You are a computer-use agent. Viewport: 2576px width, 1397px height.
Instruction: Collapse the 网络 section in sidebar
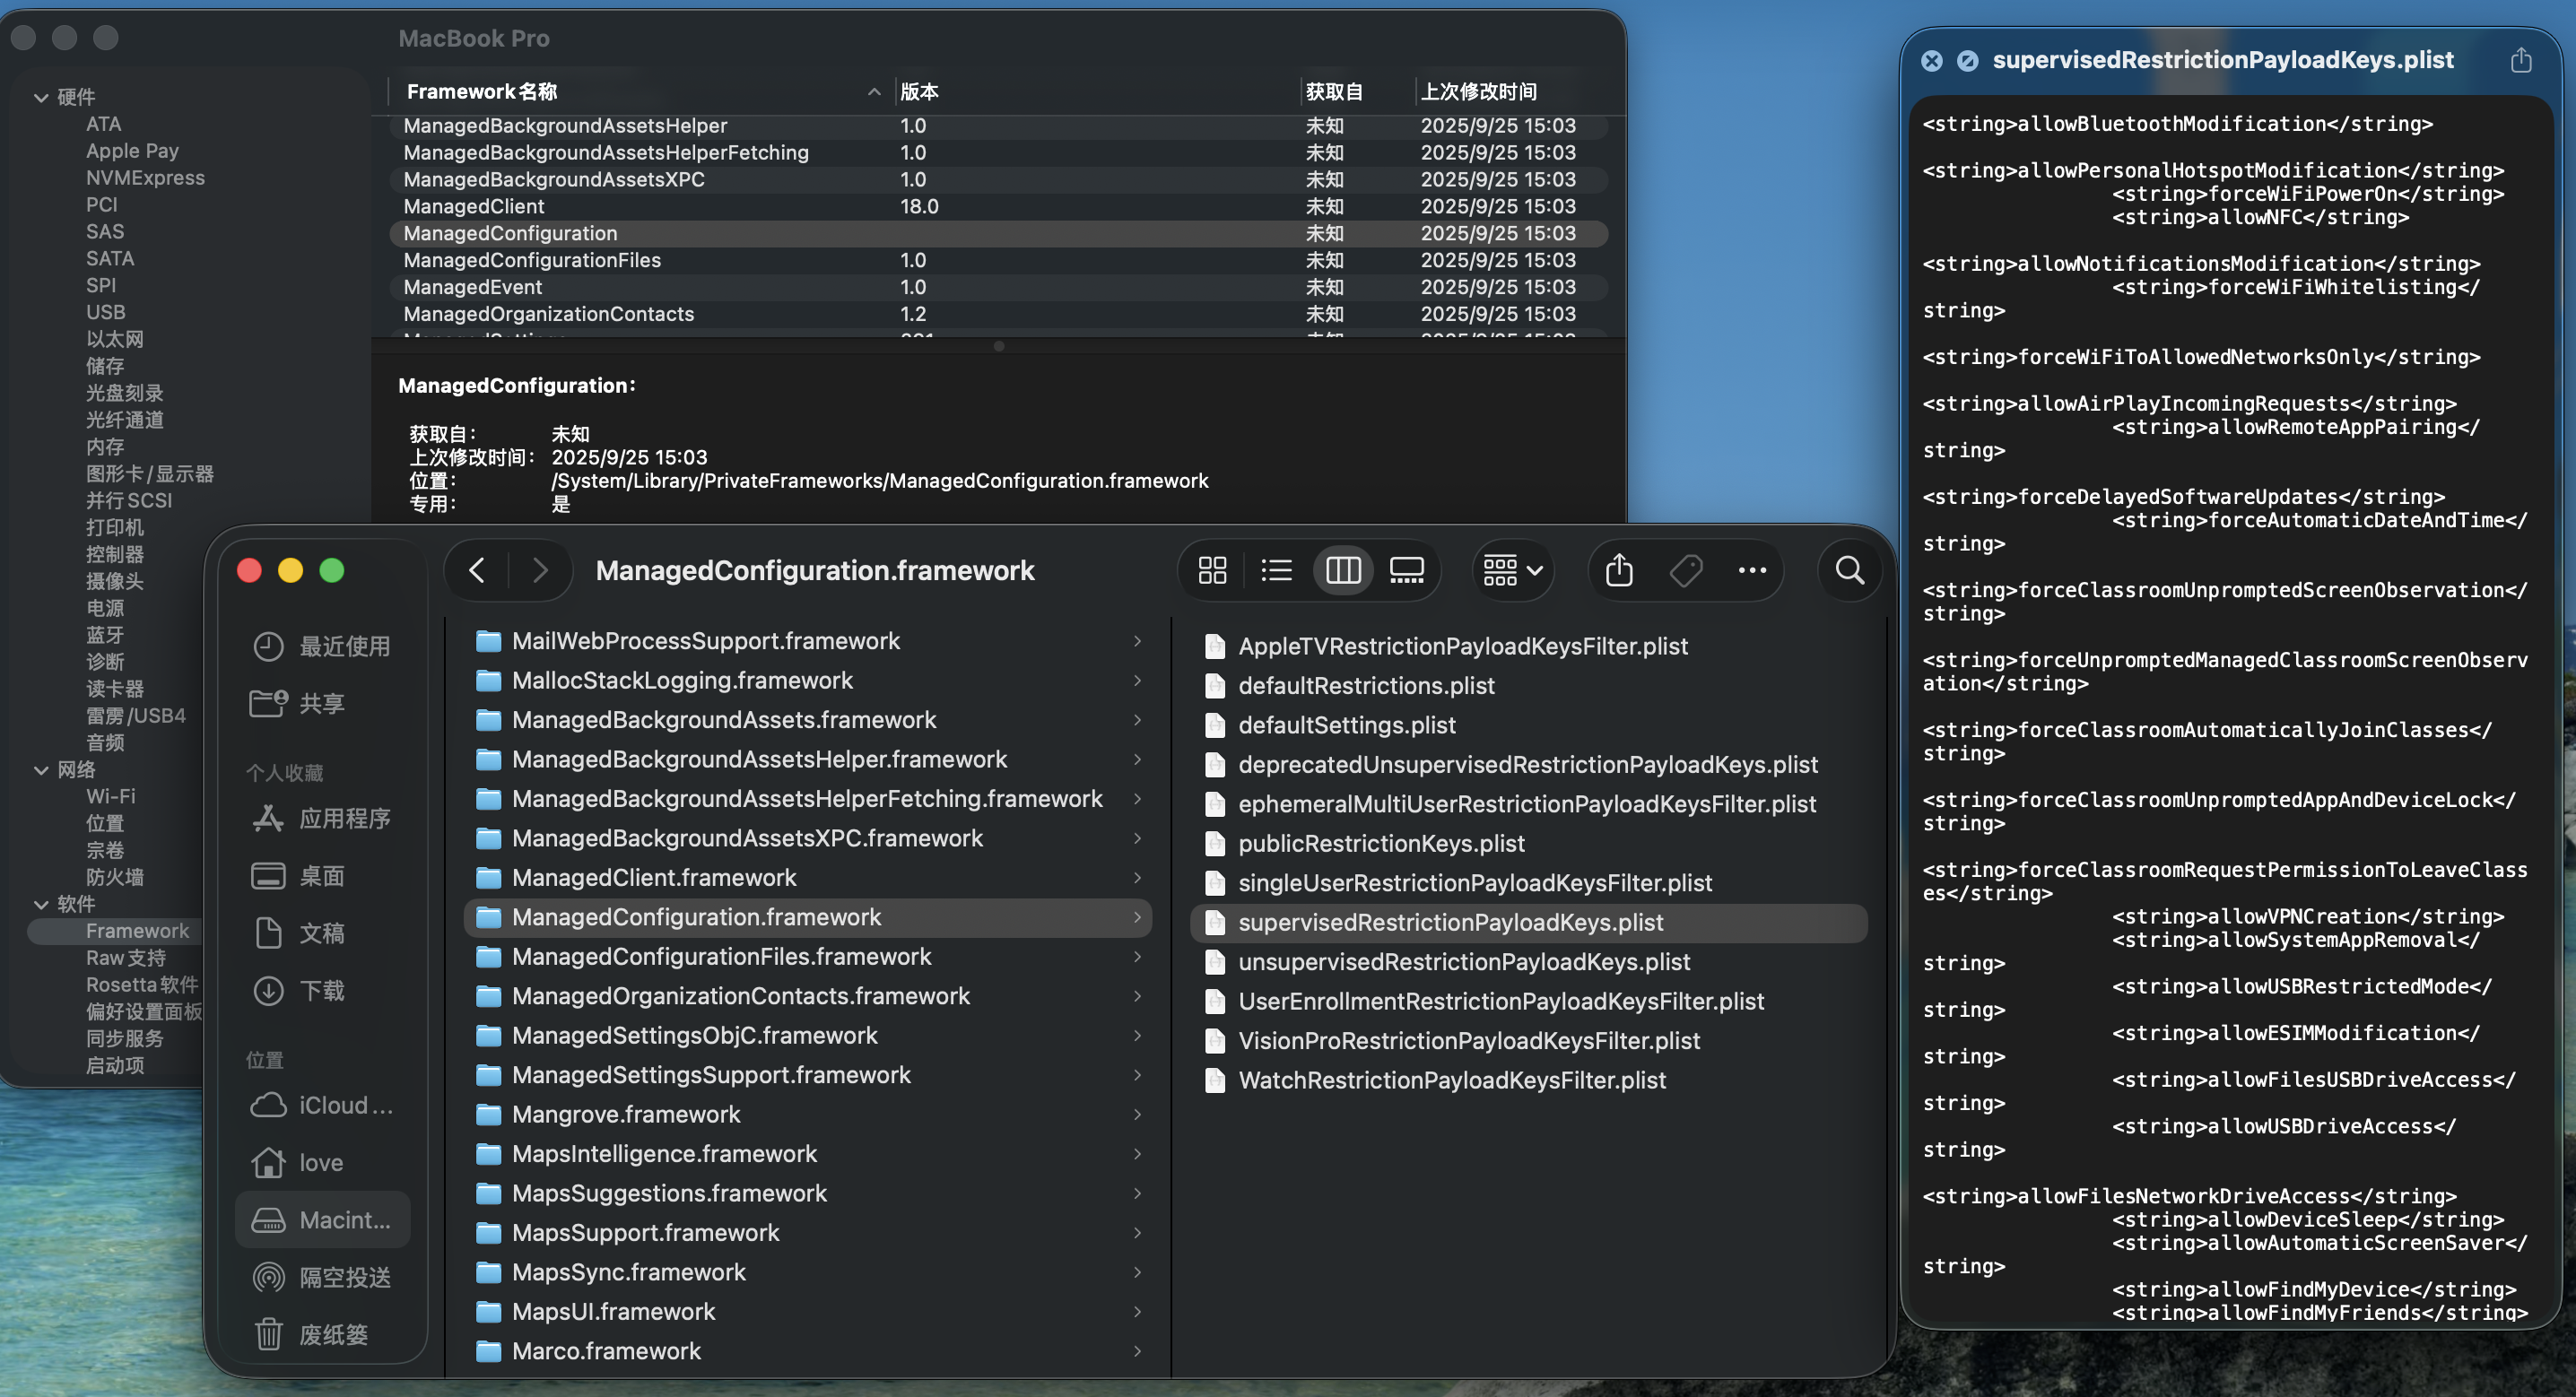pyautogui.click(x=41, y=770)
